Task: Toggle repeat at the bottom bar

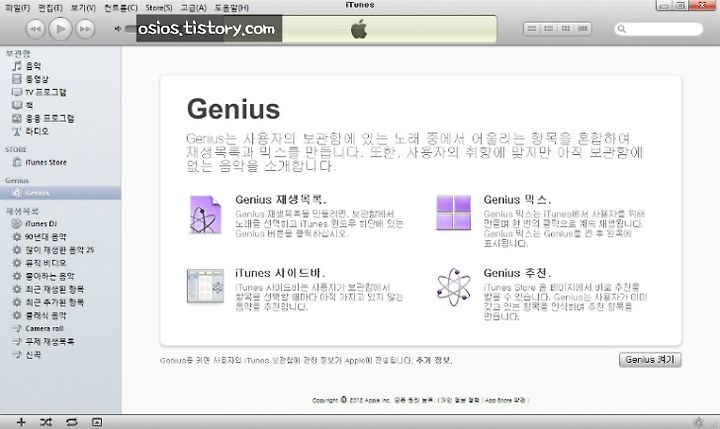Action: point(72,422)
